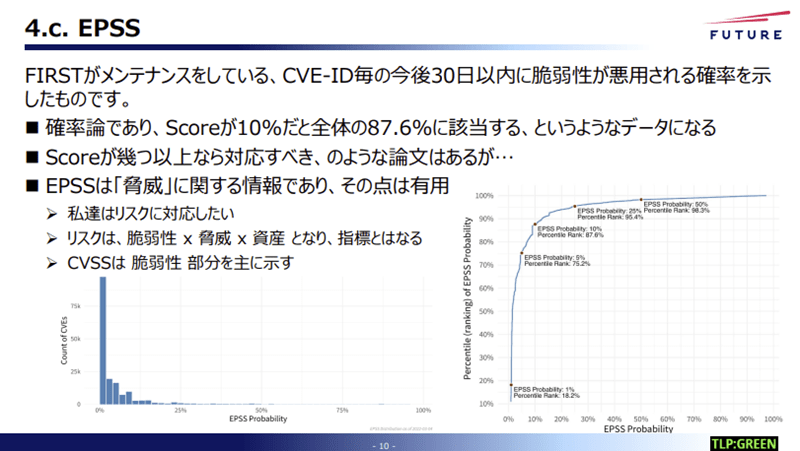Click the square bullet before 'Scoreが幾つ以上'

pyautogui.click(x=31, y=158)
